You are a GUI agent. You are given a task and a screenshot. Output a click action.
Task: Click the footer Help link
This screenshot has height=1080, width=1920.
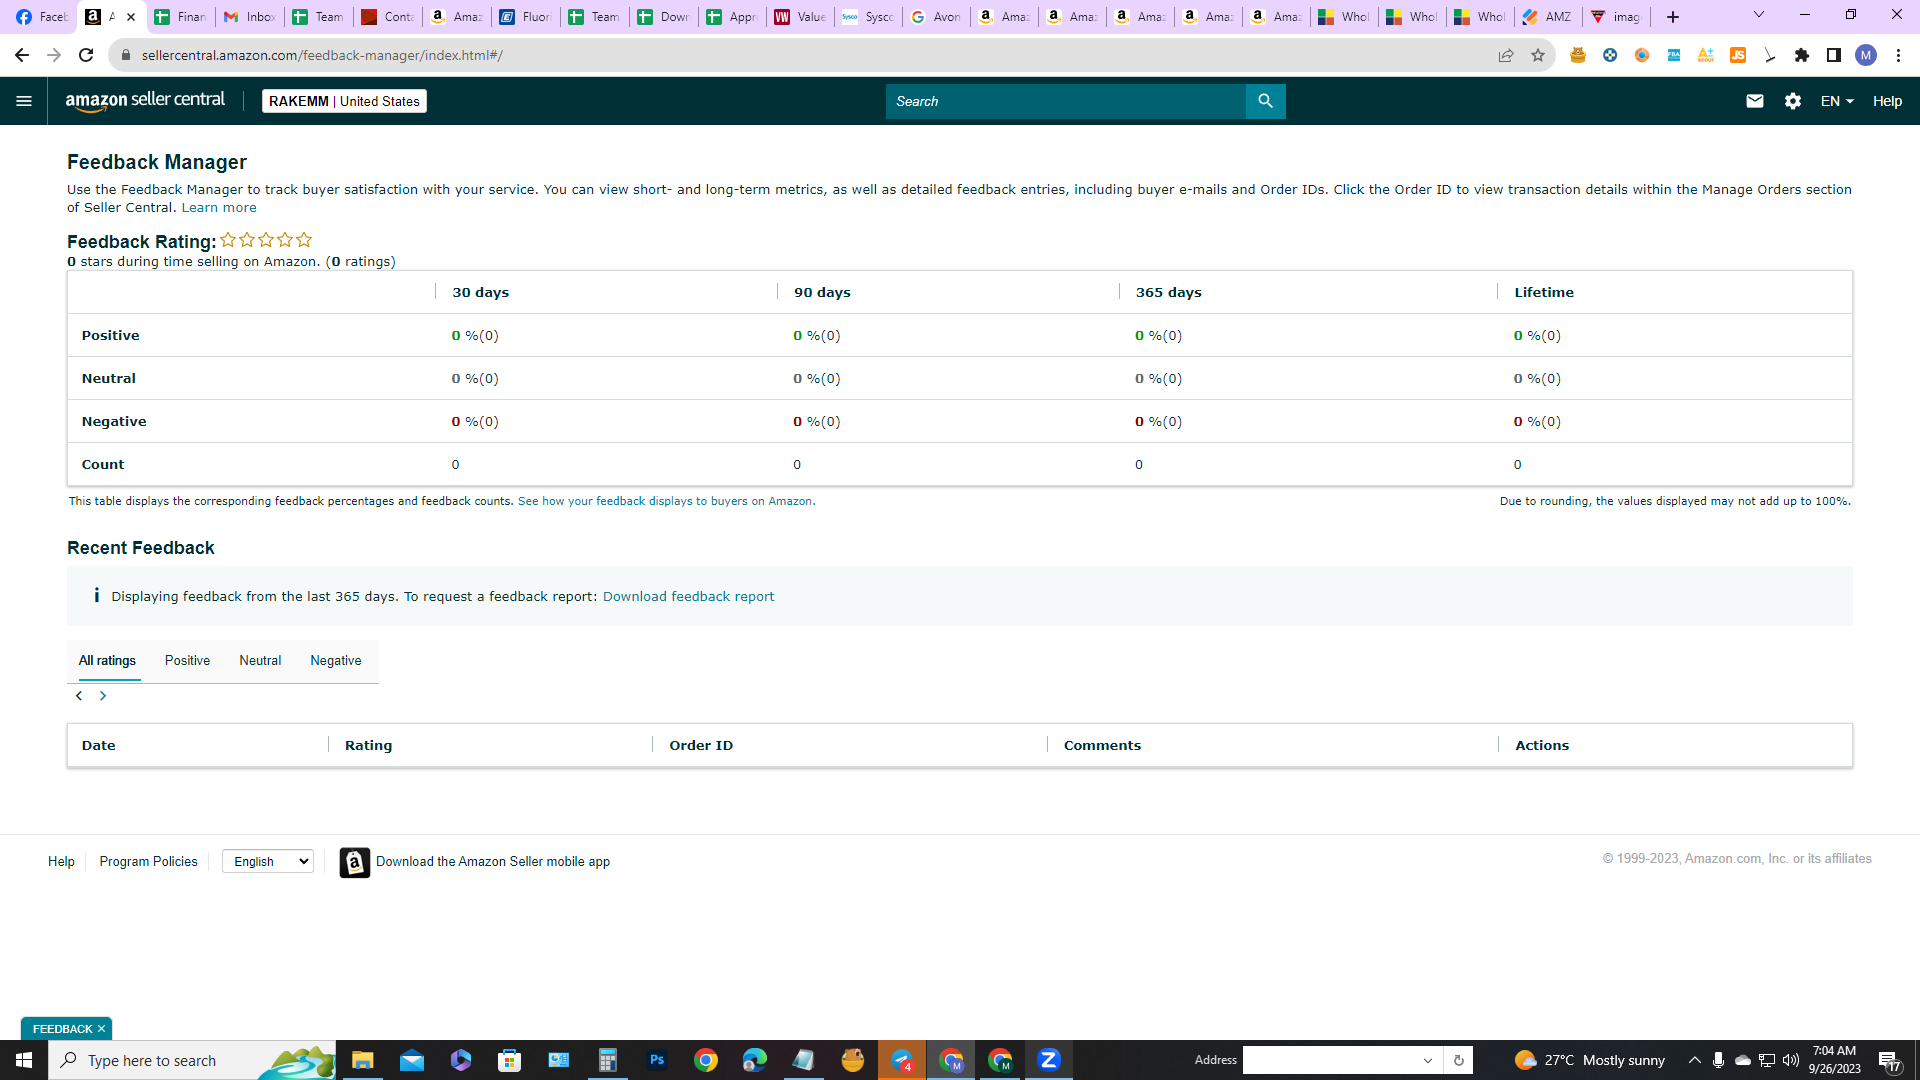coord(61,862)
